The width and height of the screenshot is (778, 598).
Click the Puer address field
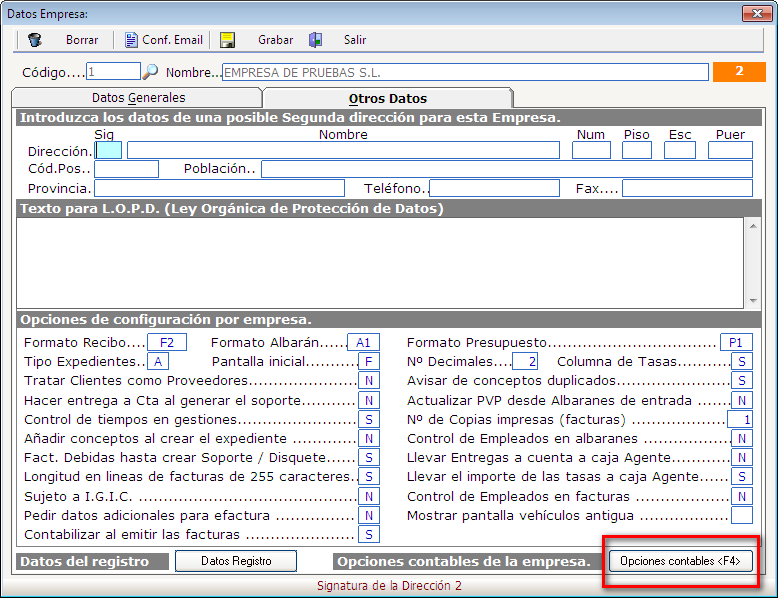click(x=730, y=150)
